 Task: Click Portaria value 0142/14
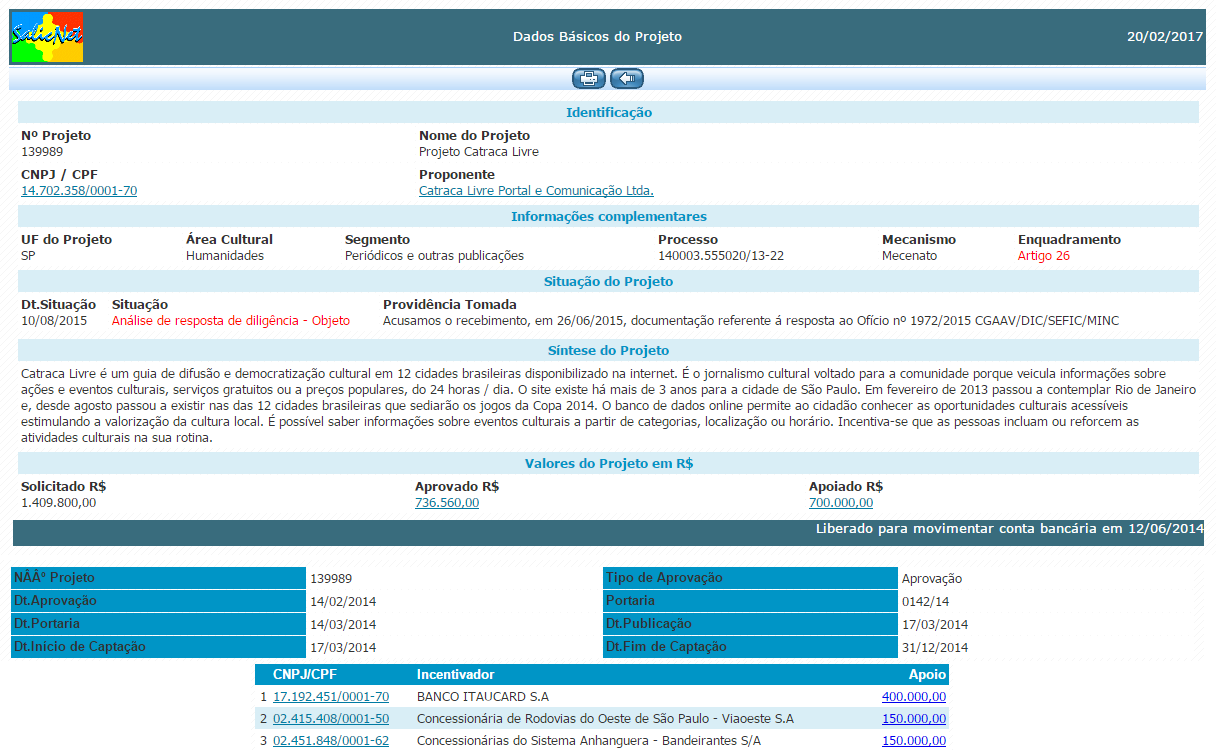coord(924,601)
